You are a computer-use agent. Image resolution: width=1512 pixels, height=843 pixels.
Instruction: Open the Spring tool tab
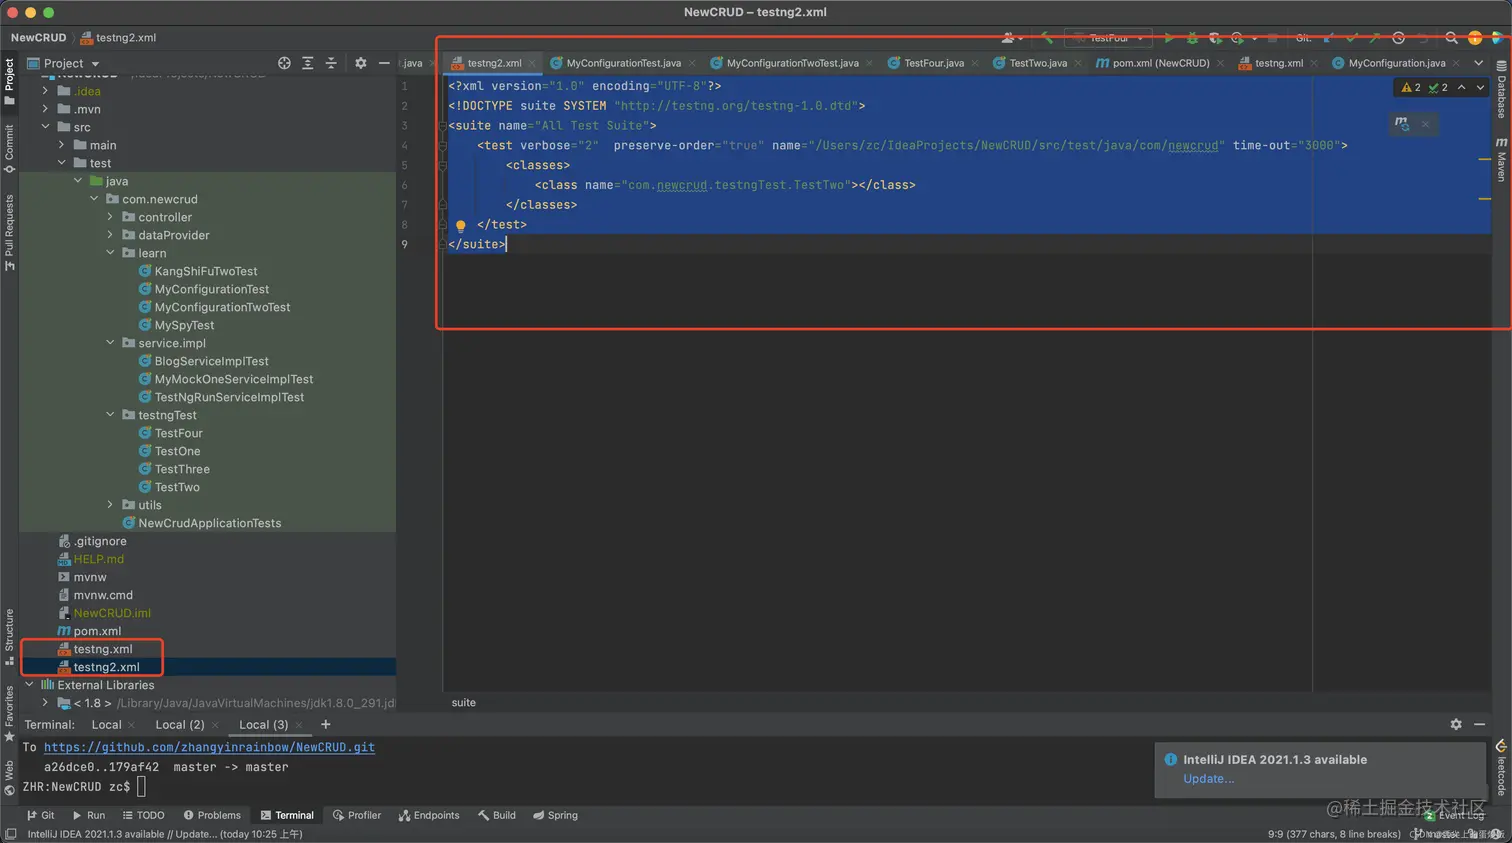[x=555, y=816]
